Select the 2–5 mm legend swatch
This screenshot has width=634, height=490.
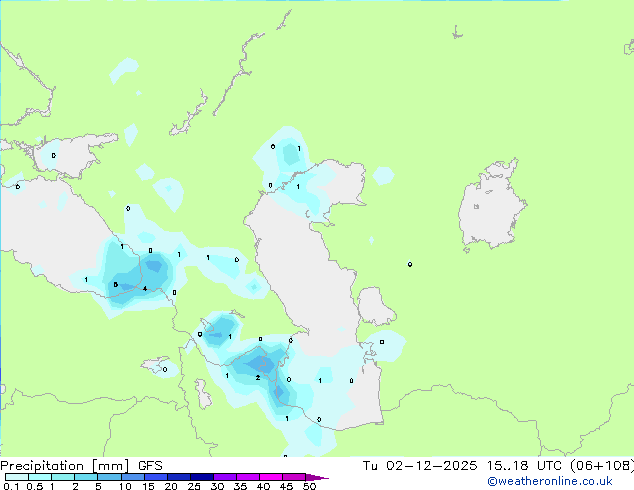pos(86,477)
